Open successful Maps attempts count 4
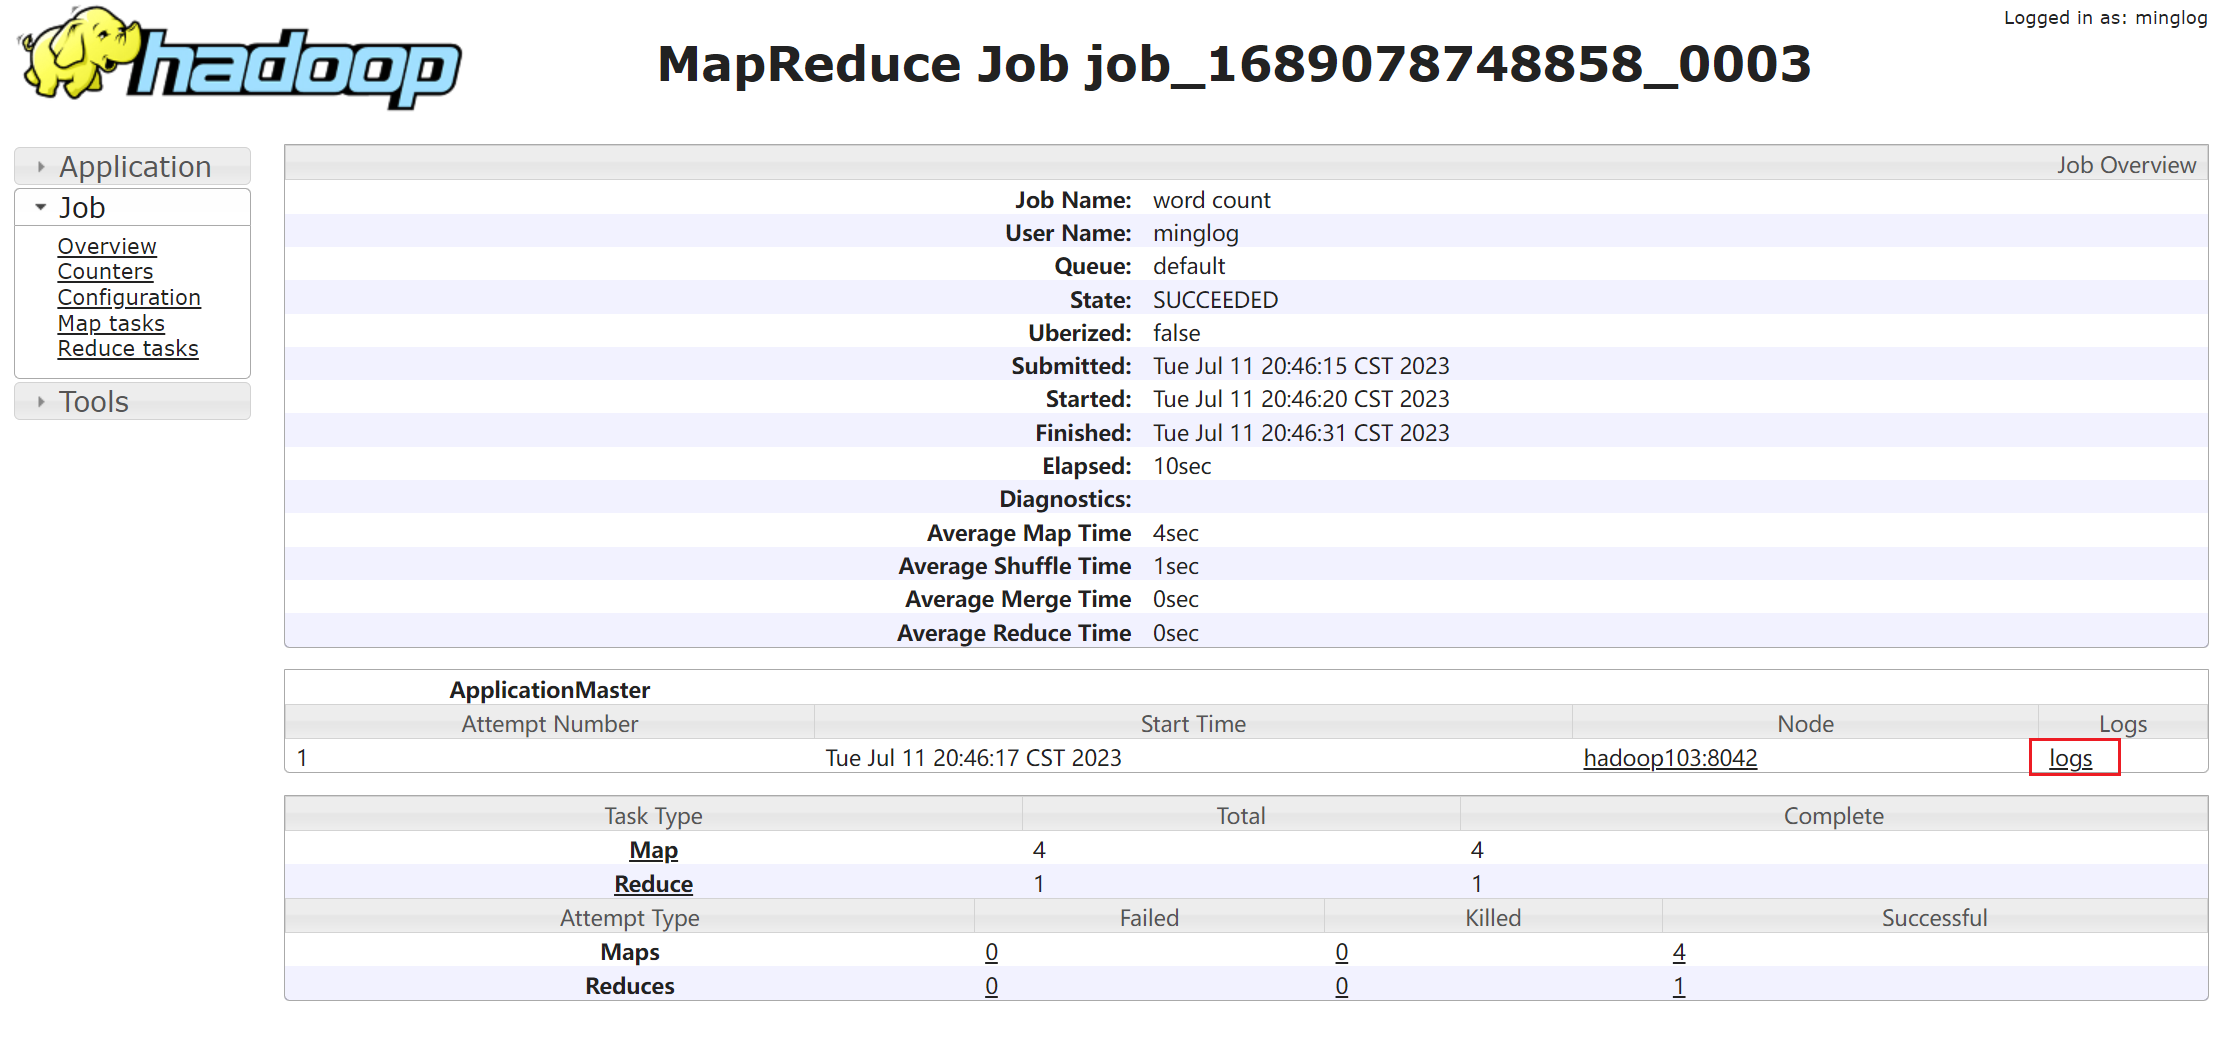 click(1678, 952)
